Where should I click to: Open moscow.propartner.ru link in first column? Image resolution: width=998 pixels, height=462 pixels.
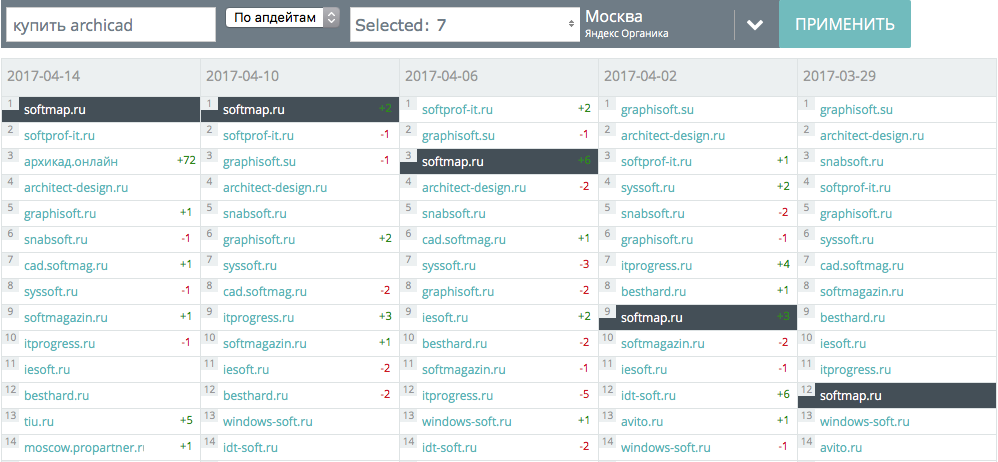[84, 447]
